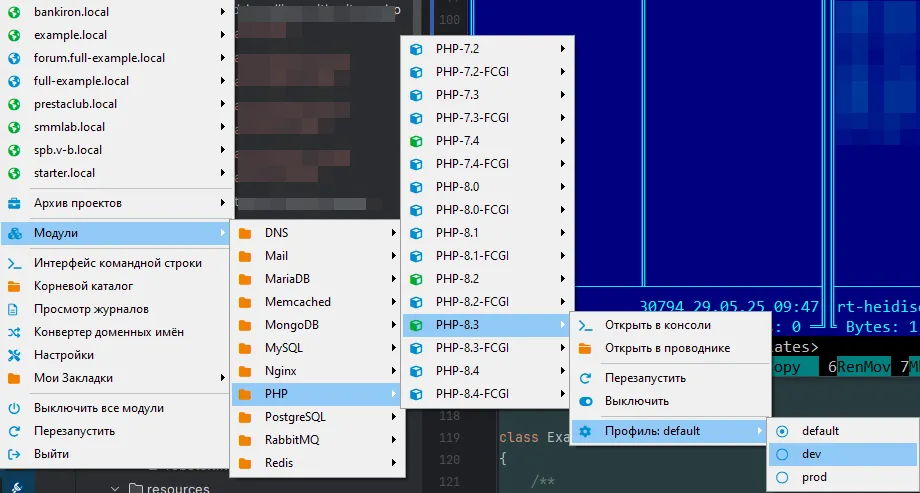920x493 pixels.
Task: Open the MySQL module entry
Action: (x=317, y=348)
